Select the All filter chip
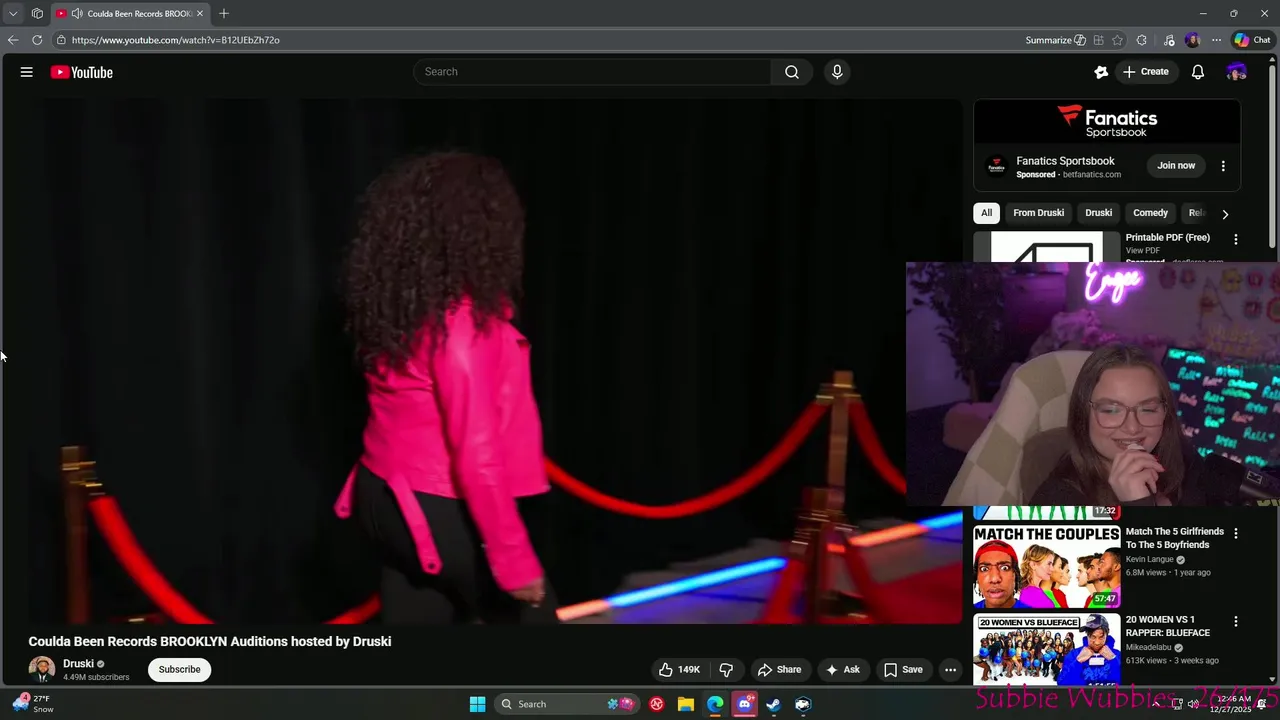1280x720 pixels. pyautogui.click(x=986, y=213)
